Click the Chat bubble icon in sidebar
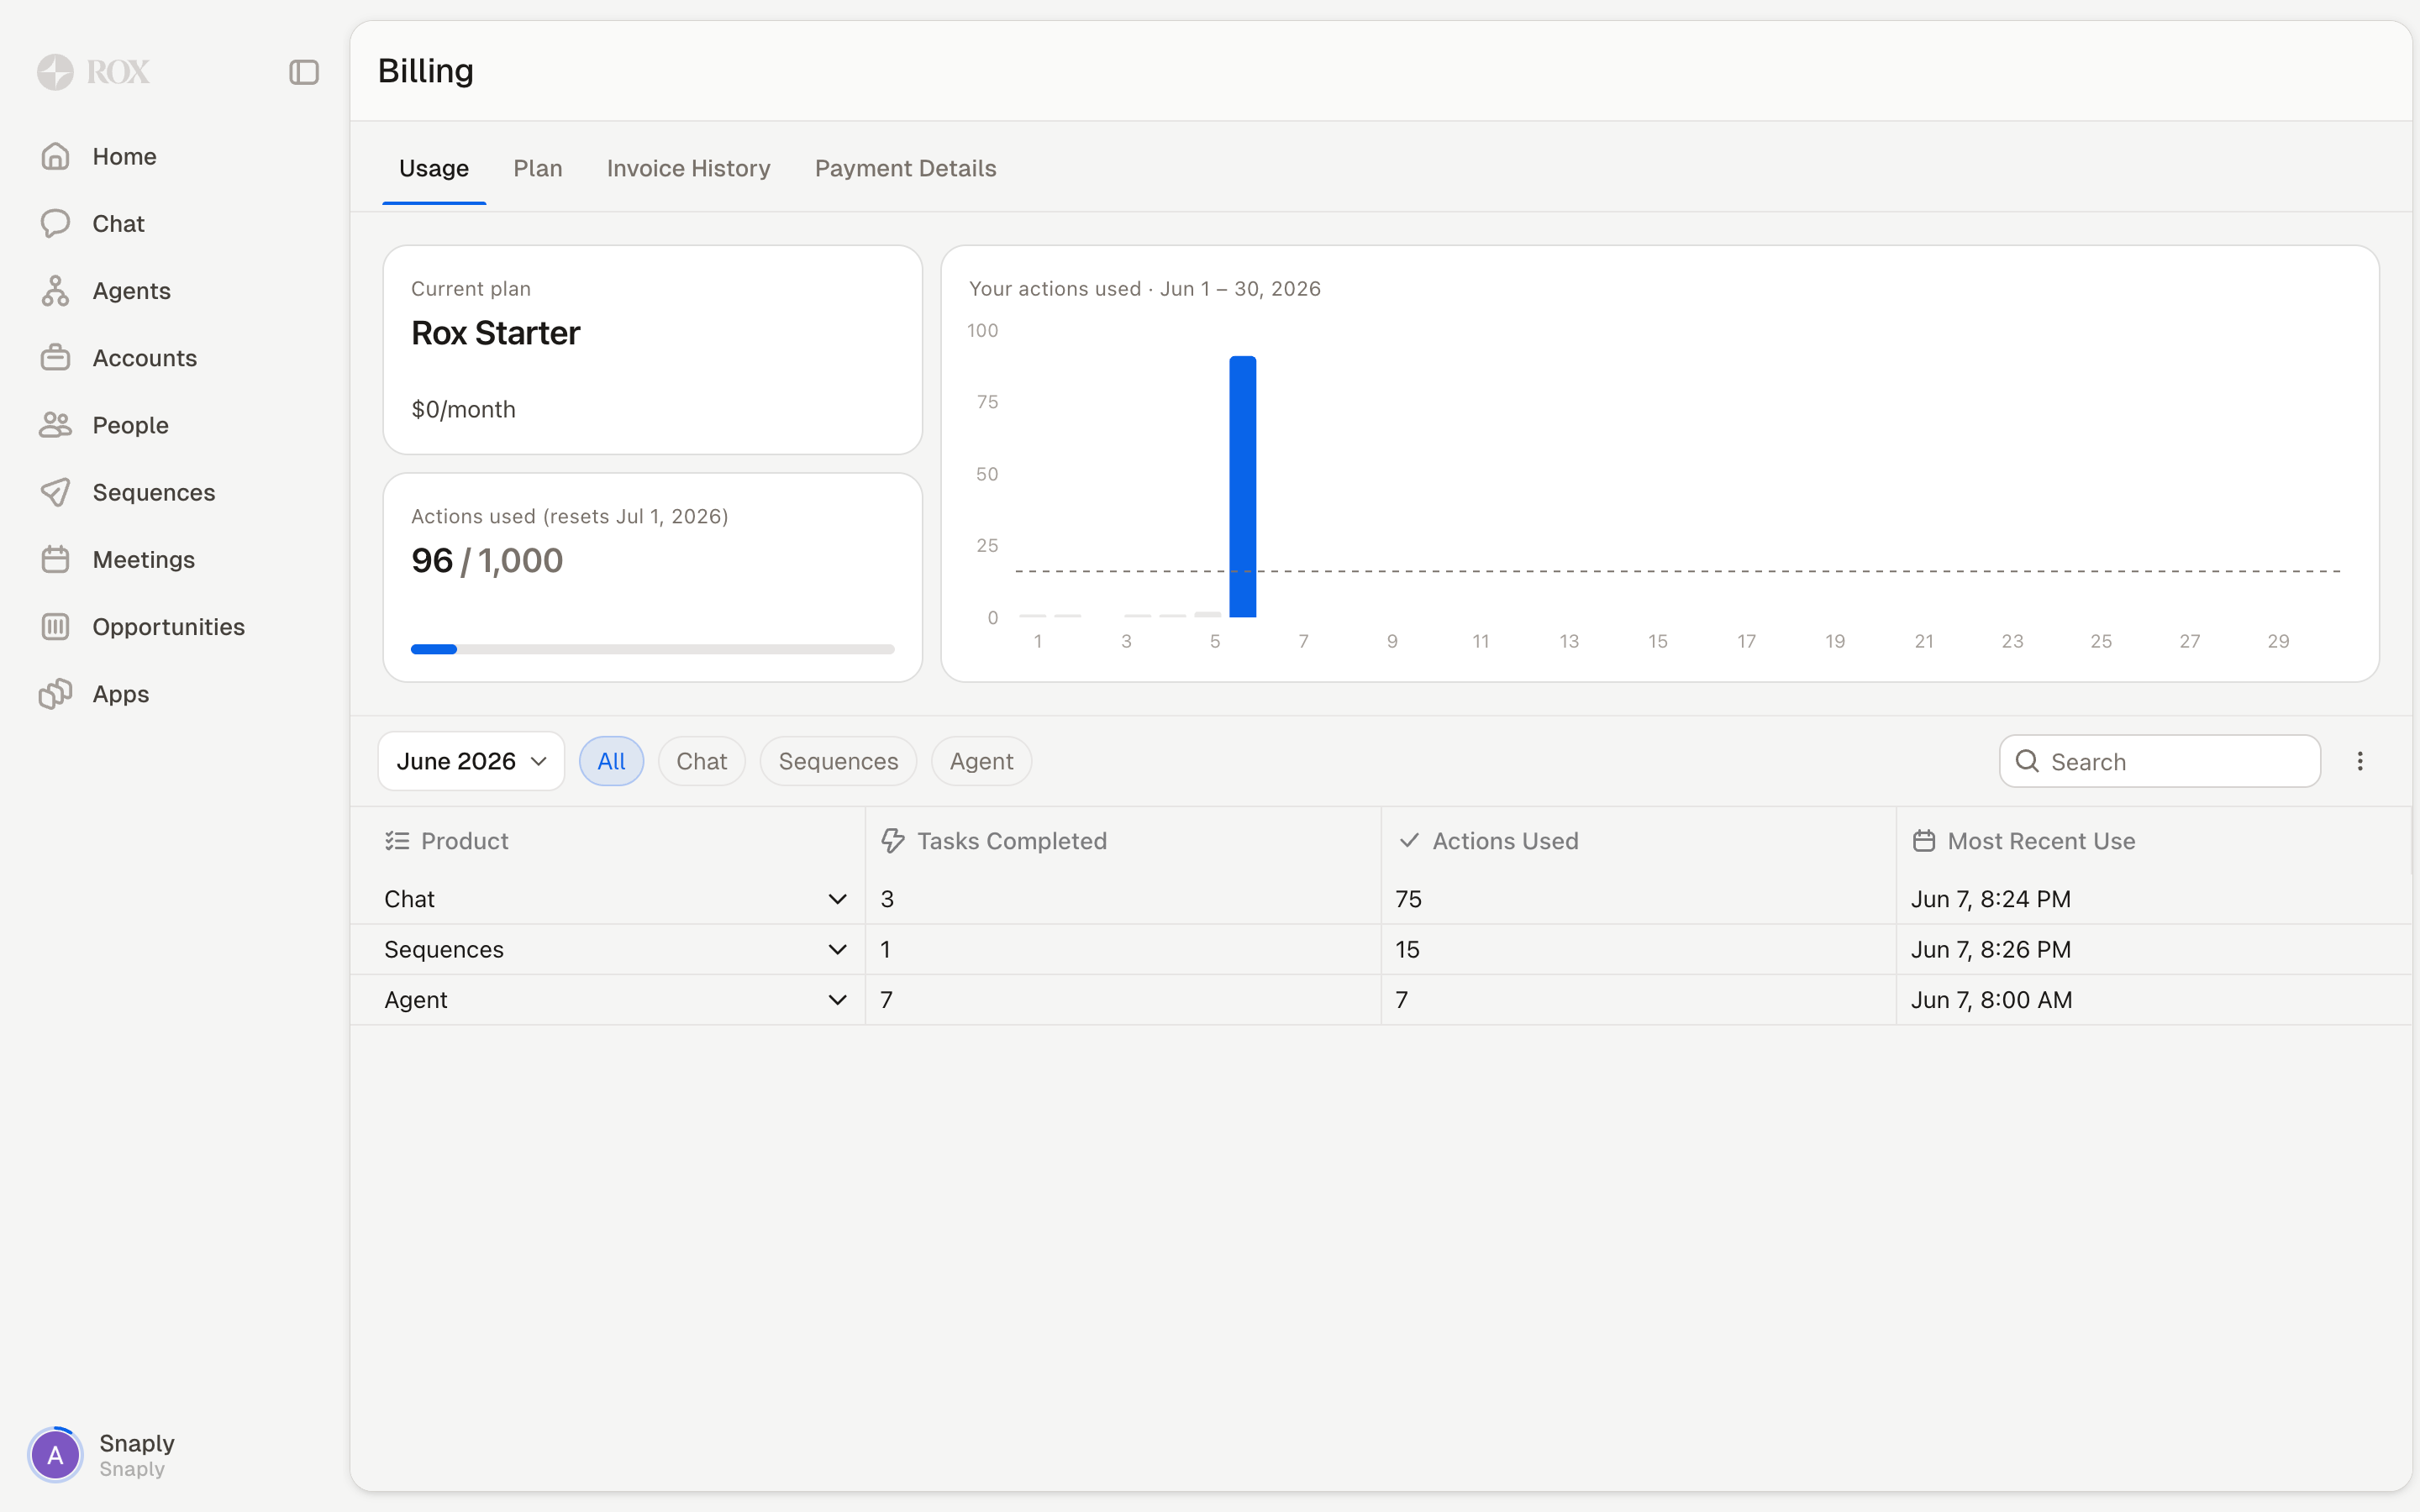Viewport: 2420px width, 1512px height. tap(55, 223)
